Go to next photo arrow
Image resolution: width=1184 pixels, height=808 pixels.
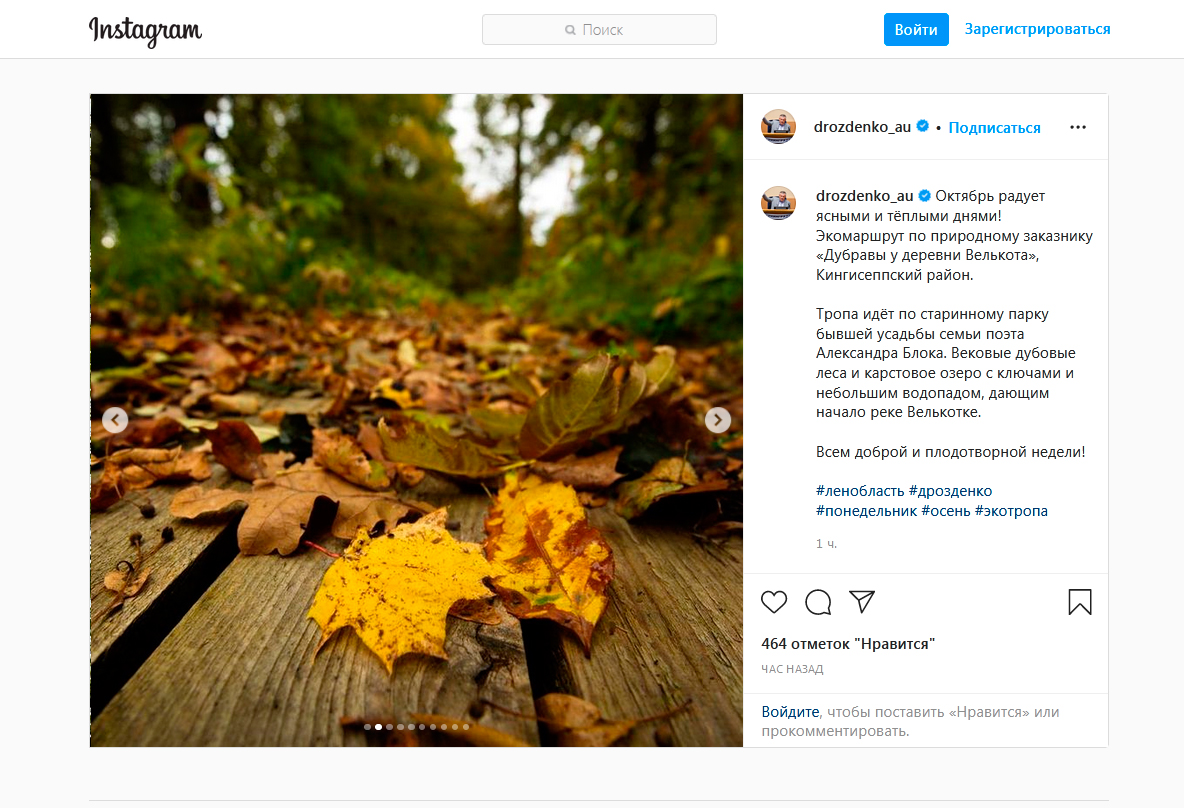(718, 420)
